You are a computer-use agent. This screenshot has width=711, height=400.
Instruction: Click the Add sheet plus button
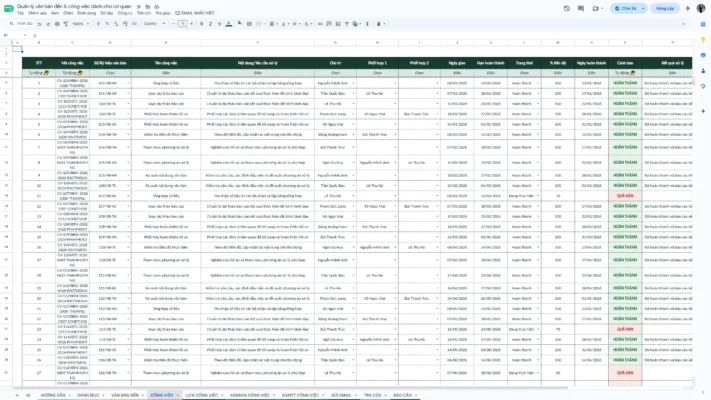(17, 395)
